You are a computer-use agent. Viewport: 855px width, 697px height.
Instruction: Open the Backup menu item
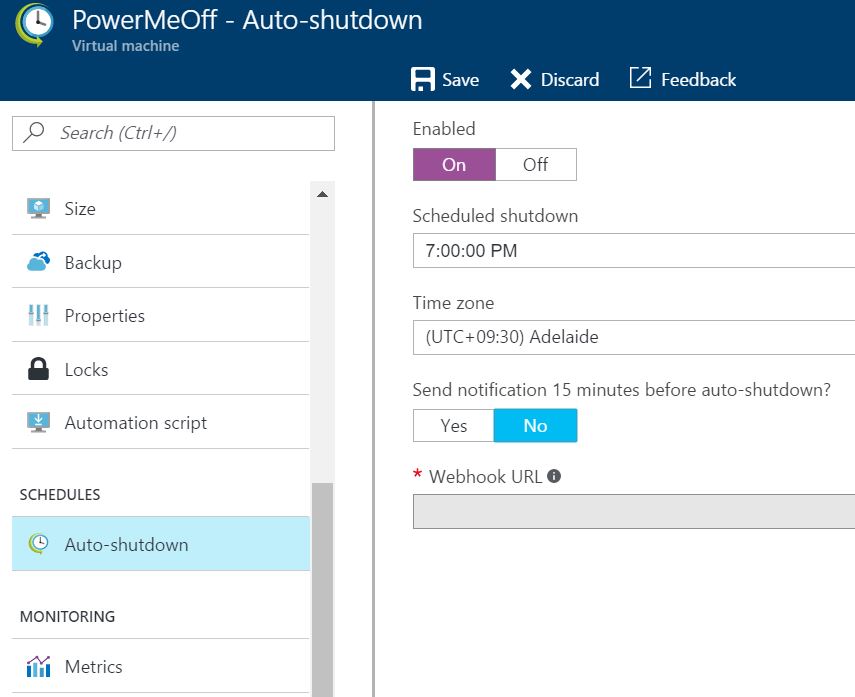(x=160, y=262)
